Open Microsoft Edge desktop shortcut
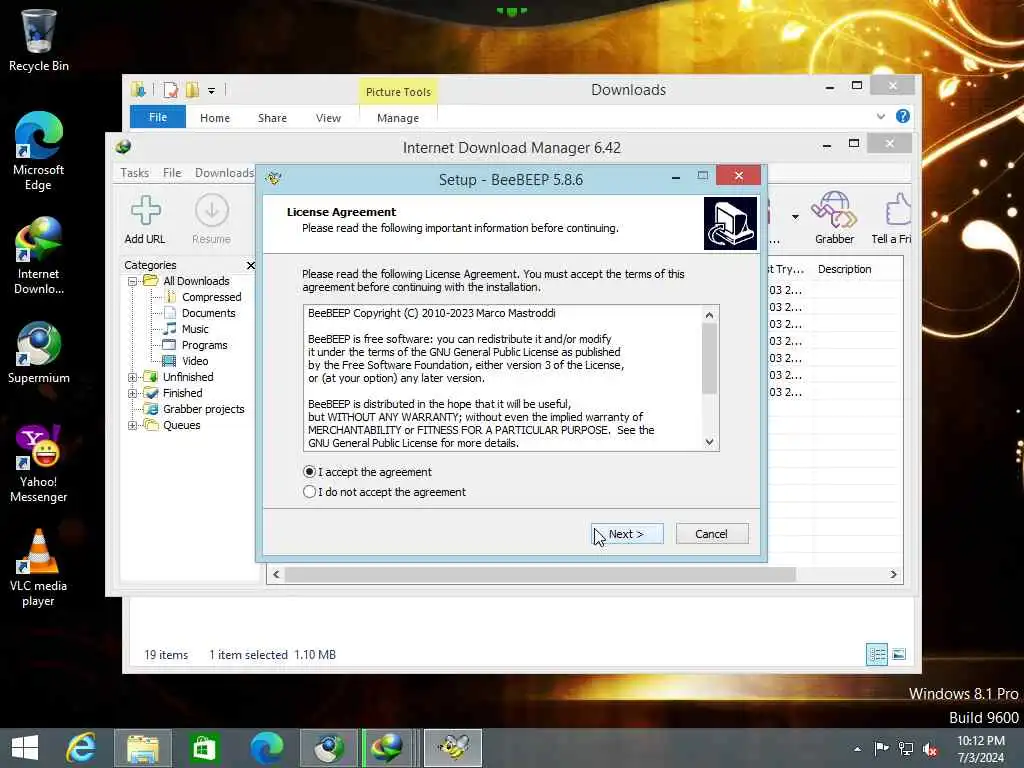The height and width of the screenshot is (768, 1024). pyautogui.click(x=39, y=151)
